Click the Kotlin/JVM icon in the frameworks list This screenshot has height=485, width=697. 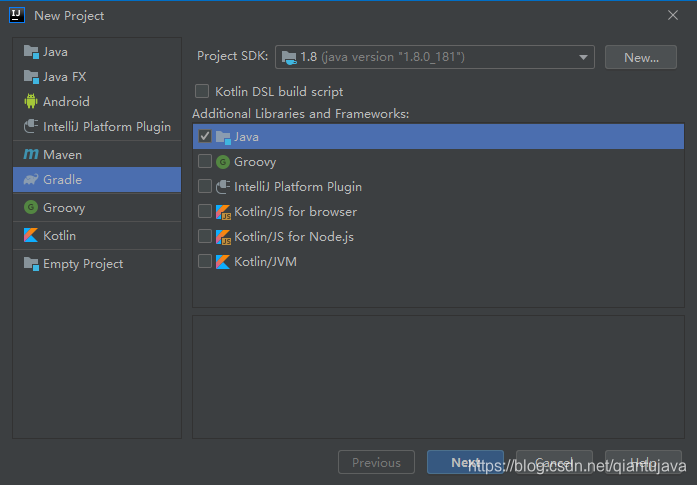(x=223, y=262)
